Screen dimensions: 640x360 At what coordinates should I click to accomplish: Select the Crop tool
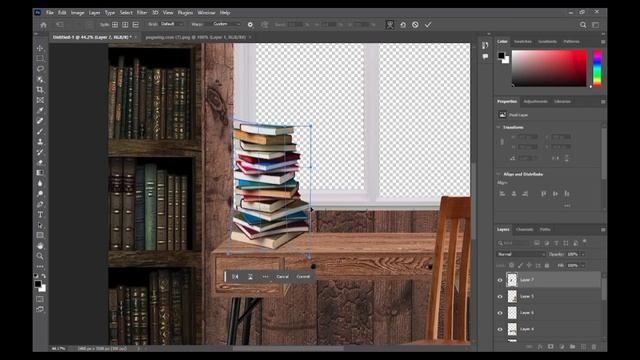[40, 90]
